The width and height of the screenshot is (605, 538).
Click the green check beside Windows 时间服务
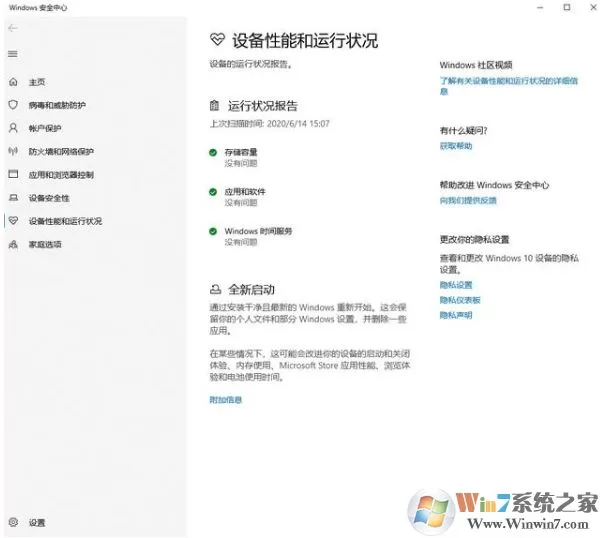point(213,231)
